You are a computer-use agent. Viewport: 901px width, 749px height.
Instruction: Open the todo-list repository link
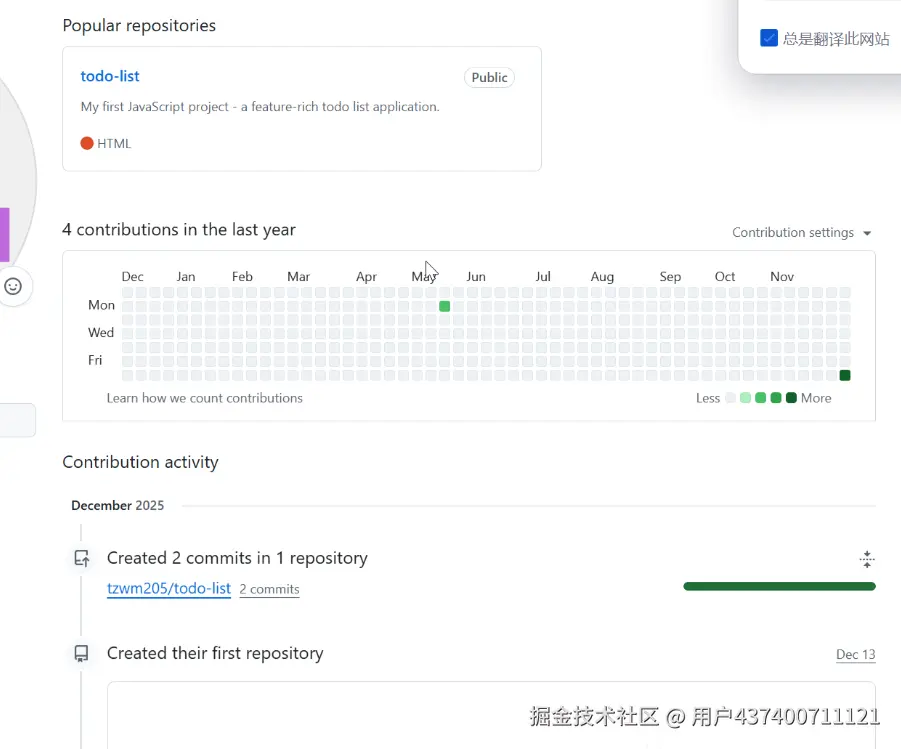coord(110,76)
